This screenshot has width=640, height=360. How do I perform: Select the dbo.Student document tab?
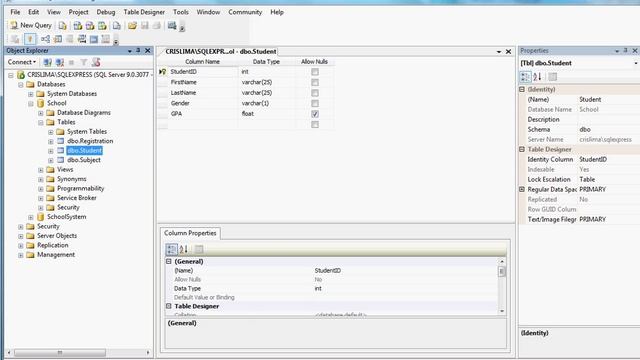click(x=220, y=51)
